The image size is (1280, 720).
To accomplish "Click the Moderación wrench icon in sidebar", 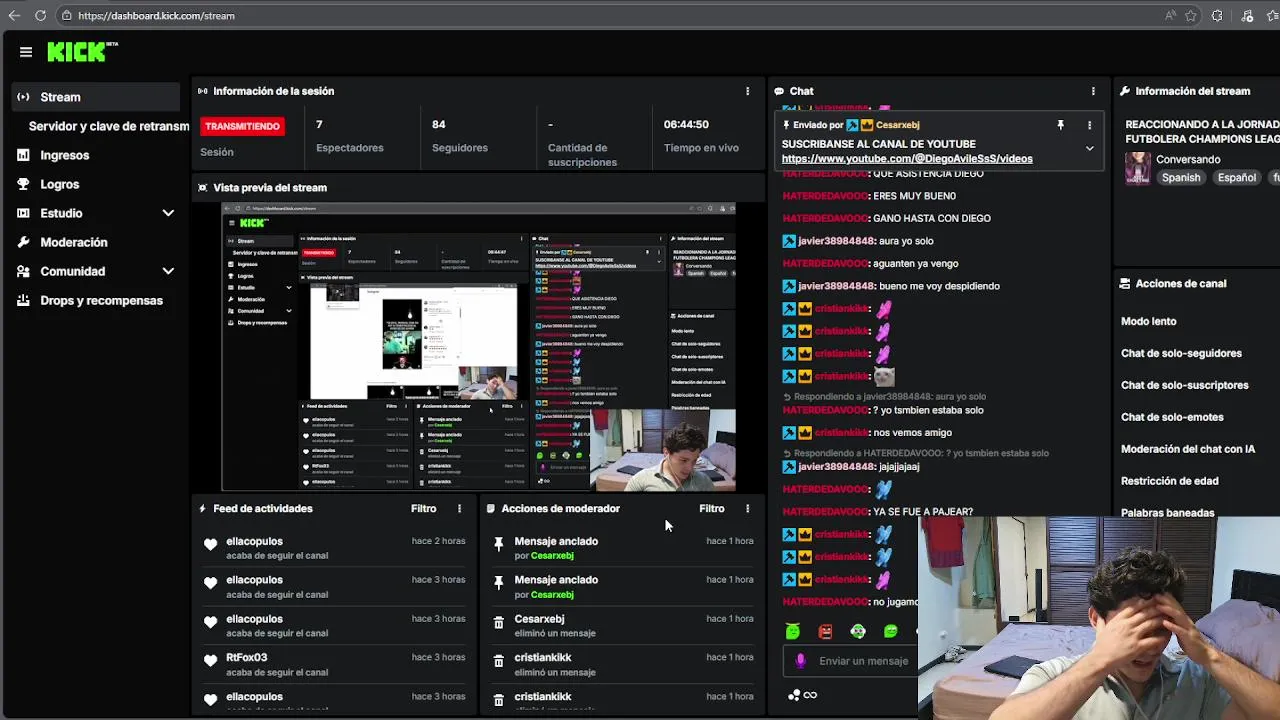I will 23,242.
